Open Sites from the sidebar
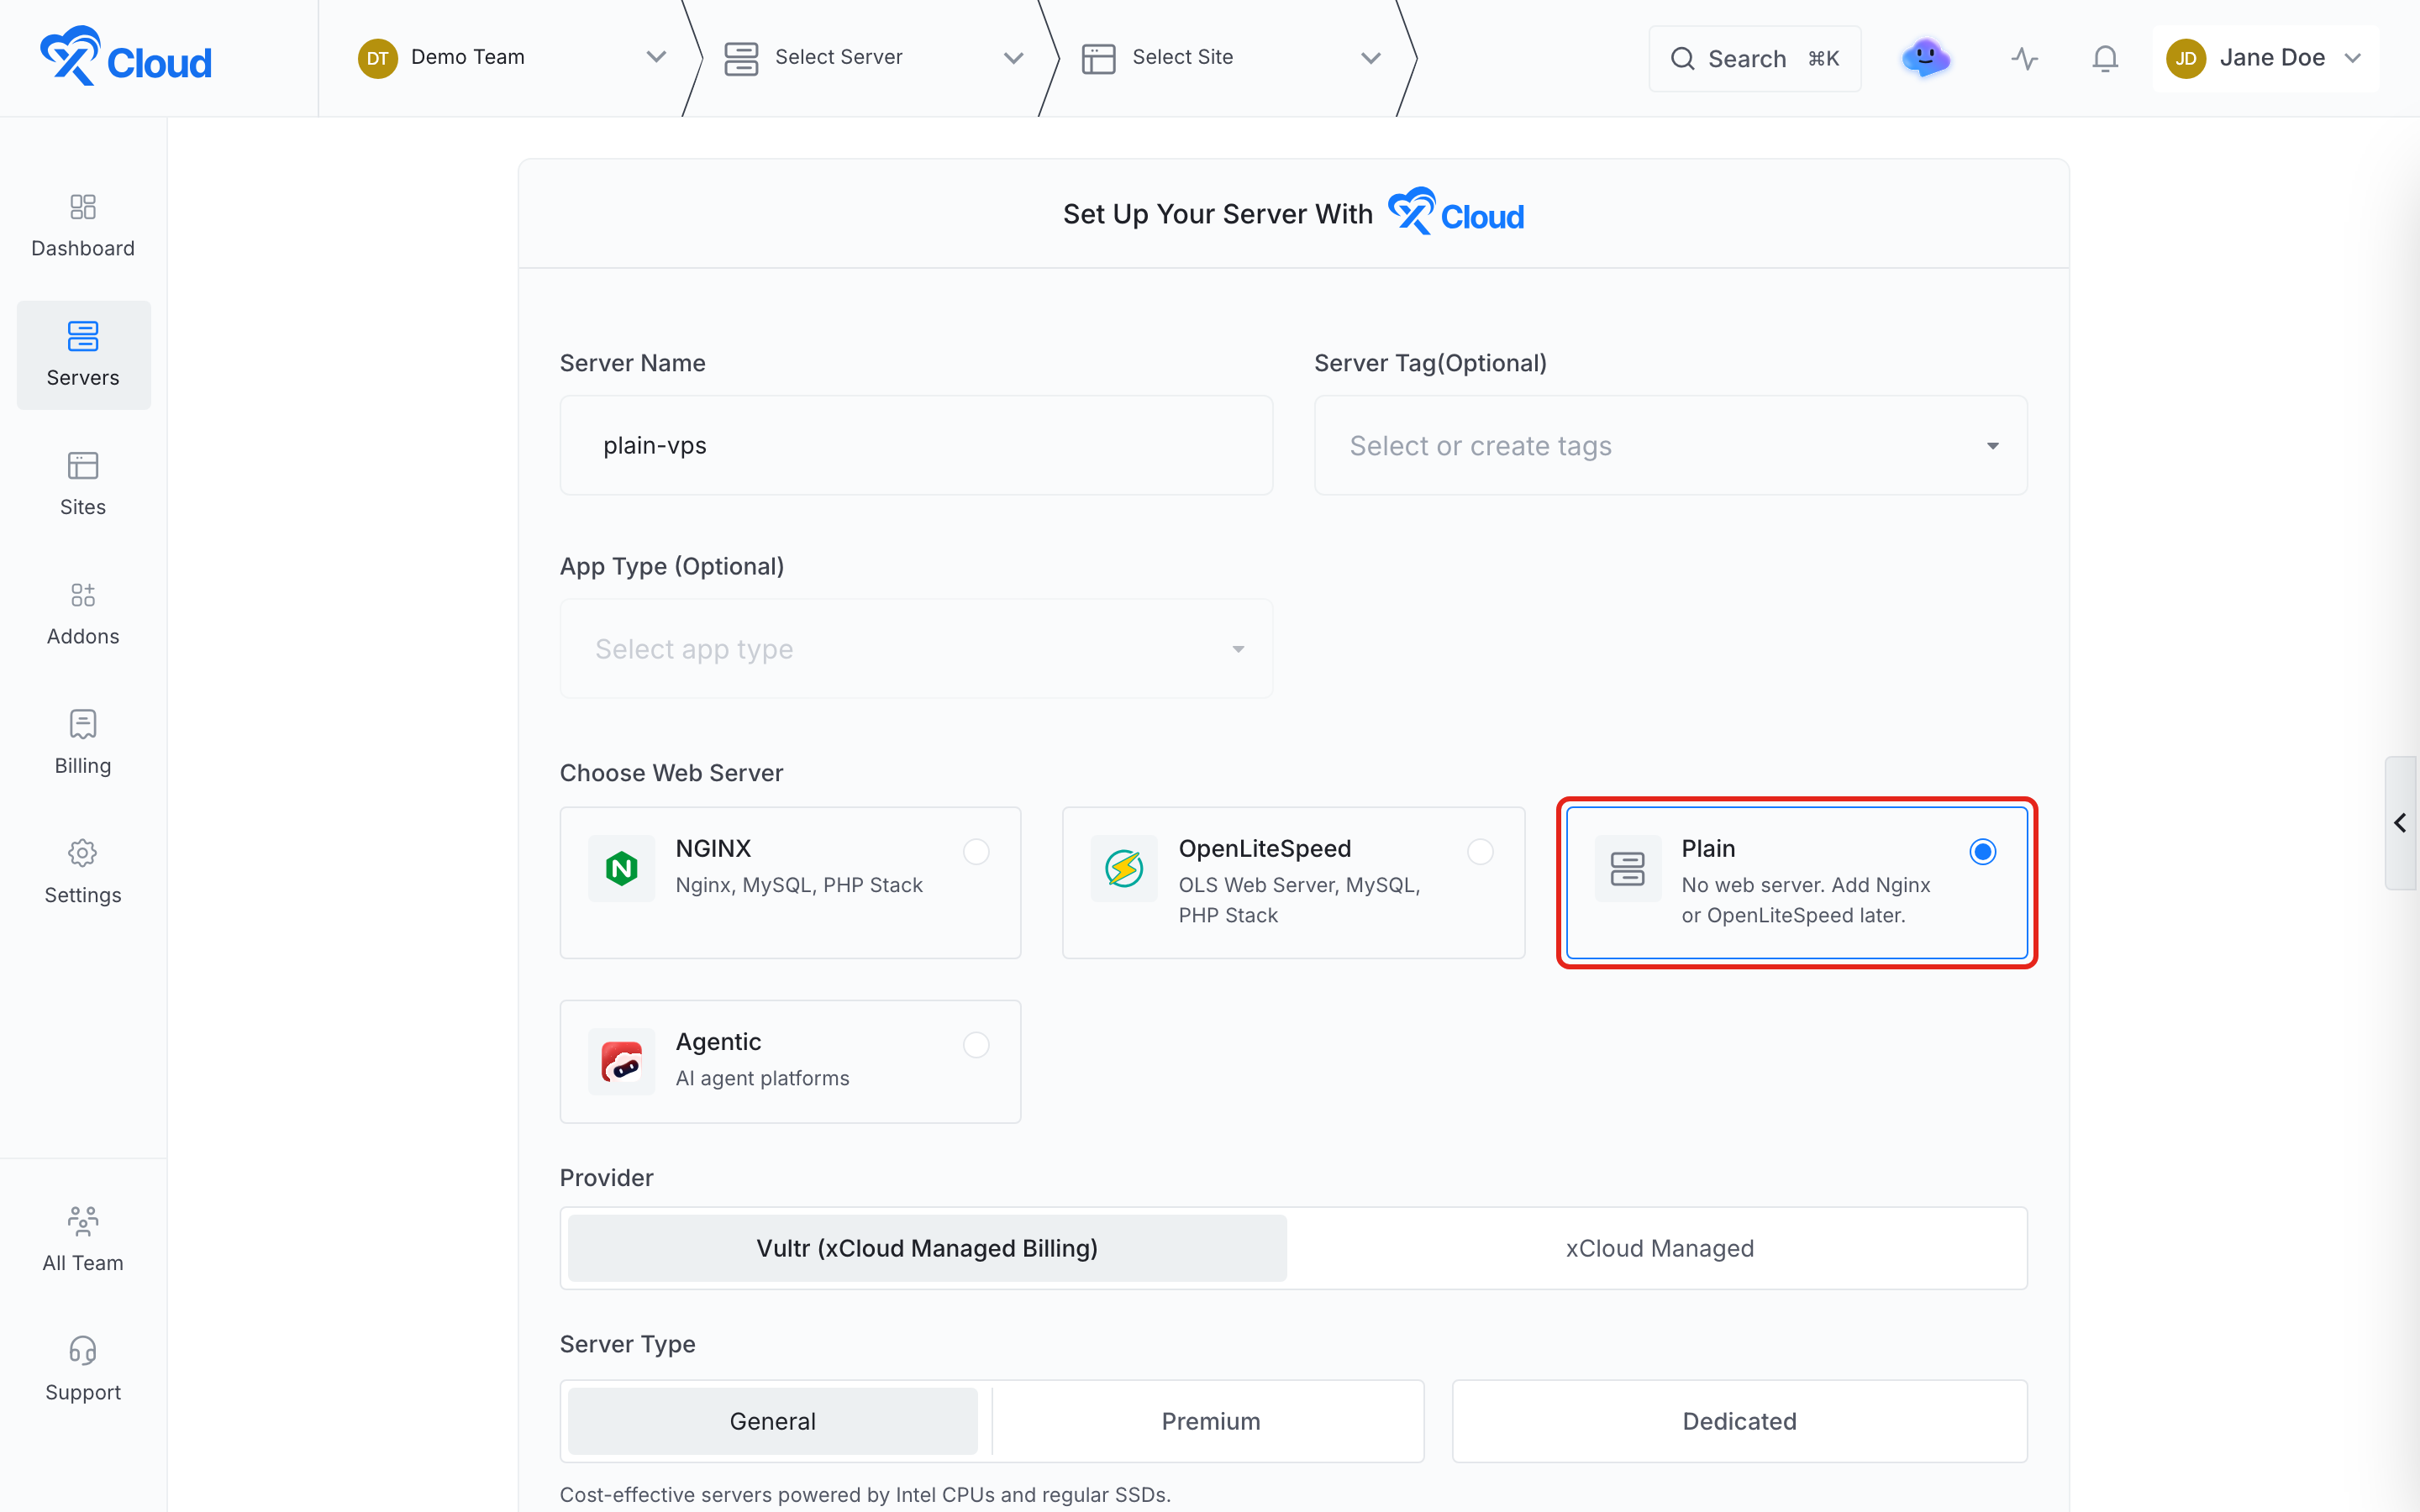2420x1512 pixels. tap(83, 485)
